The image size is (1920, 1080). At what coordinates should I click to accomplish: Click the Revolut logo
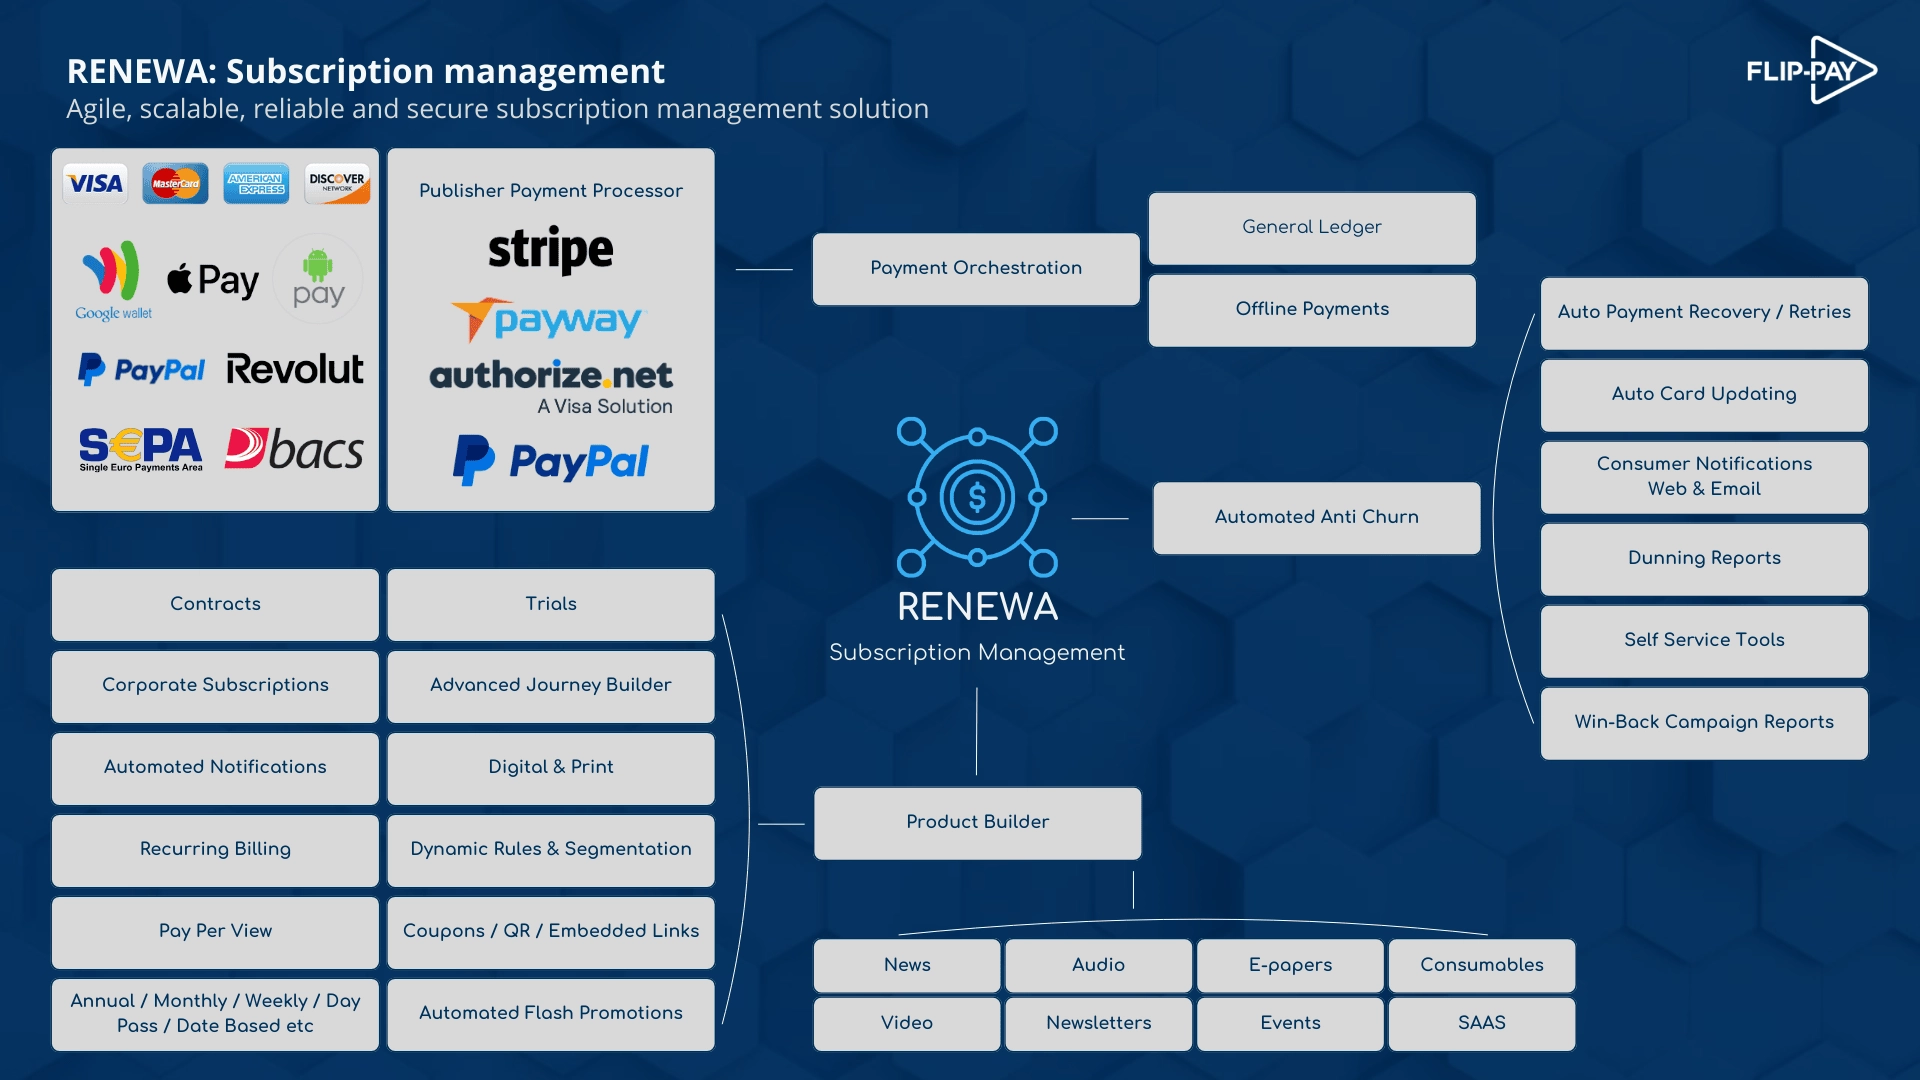coord(294,369)
